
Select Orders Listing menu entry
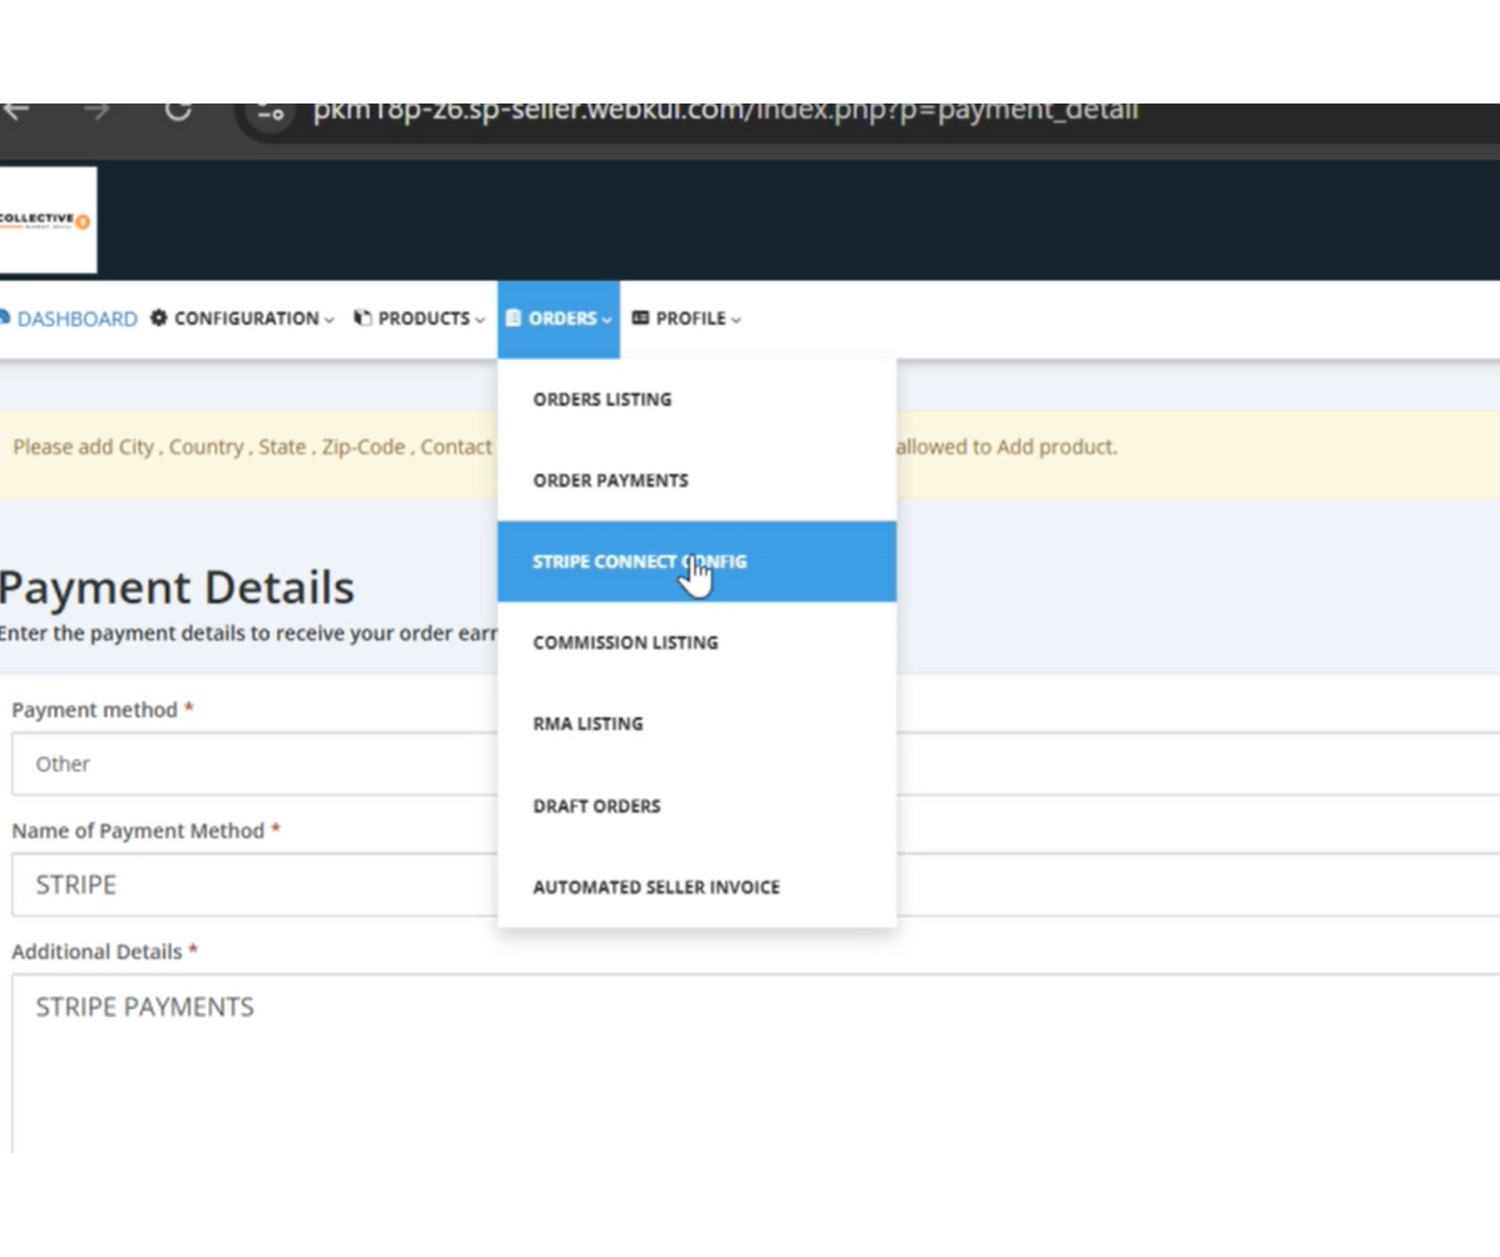[x=697, y=399]
